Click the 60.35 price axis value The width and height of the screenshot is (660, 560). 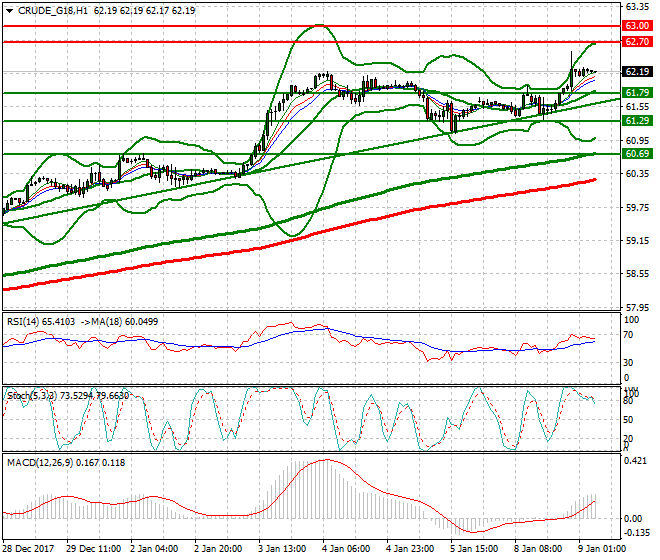637,173
